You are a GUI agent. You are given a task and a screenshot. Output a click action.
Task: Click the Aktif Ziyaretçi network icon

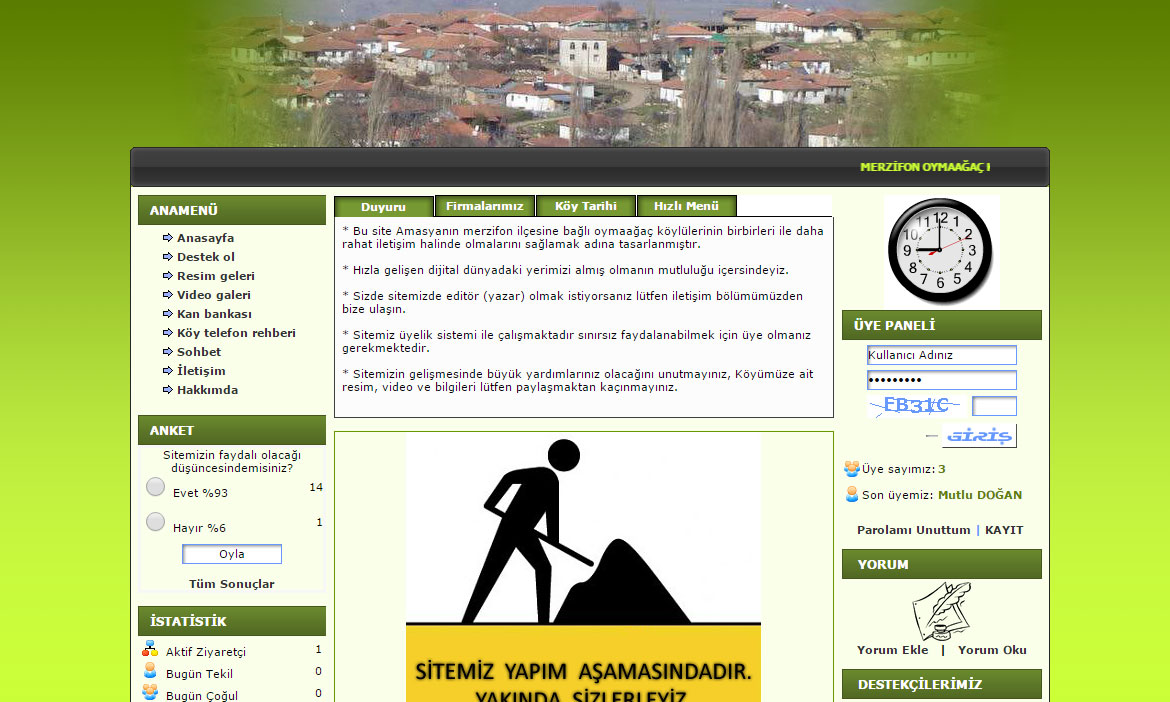pyautogui.click(x=150, y=648)
